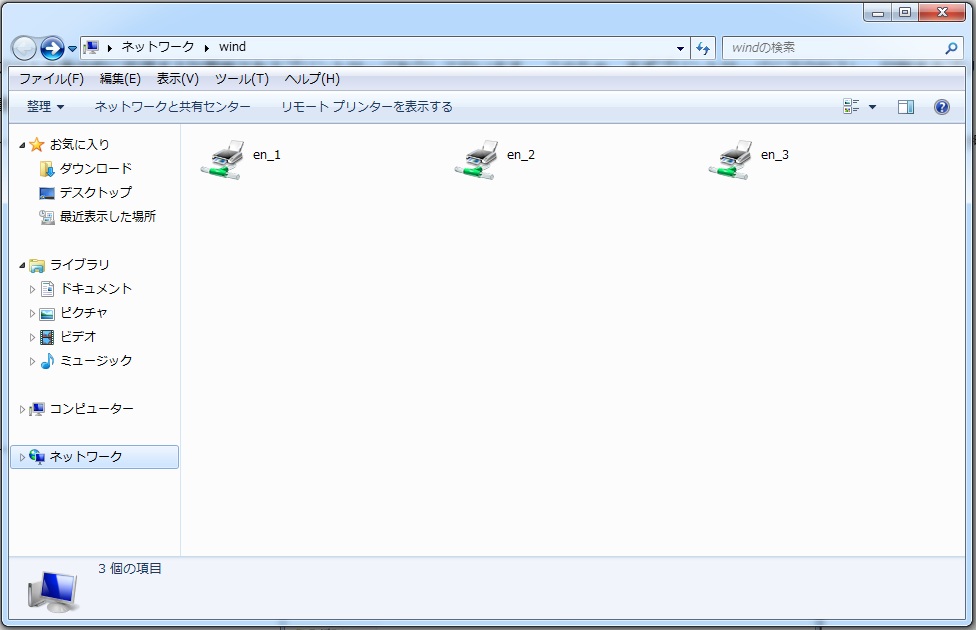Expand the arrow between ネットワーク and wind

tap(207, 48)
